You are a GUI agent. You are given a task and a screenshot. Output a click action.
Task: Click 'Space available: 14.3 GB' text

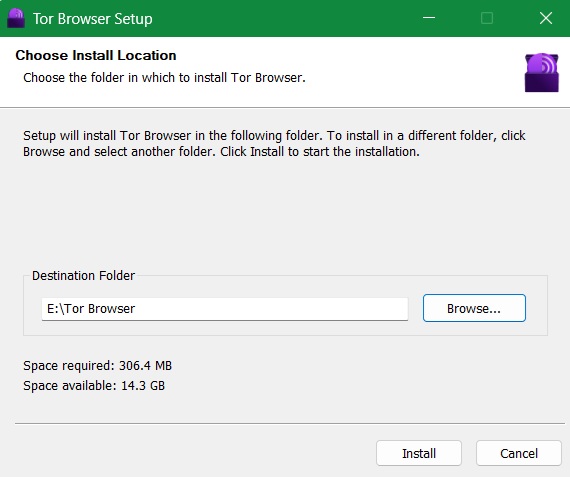(94, 385)
